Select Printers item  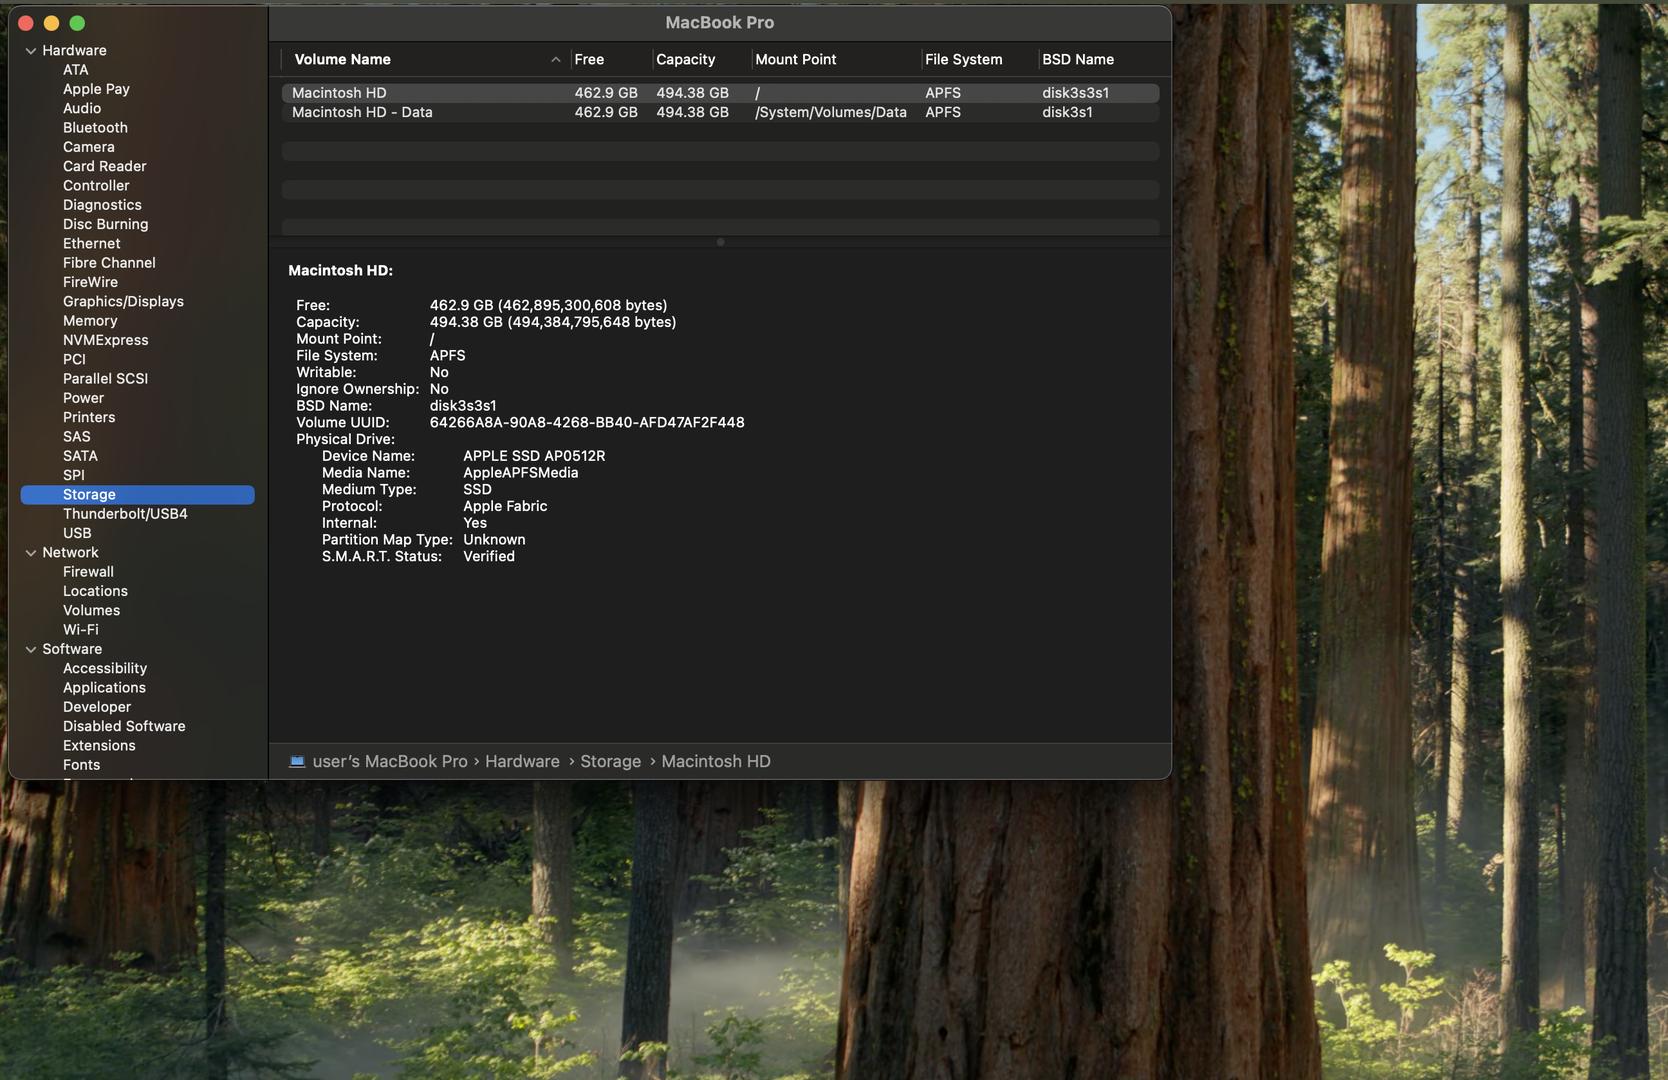coord(89,418)
